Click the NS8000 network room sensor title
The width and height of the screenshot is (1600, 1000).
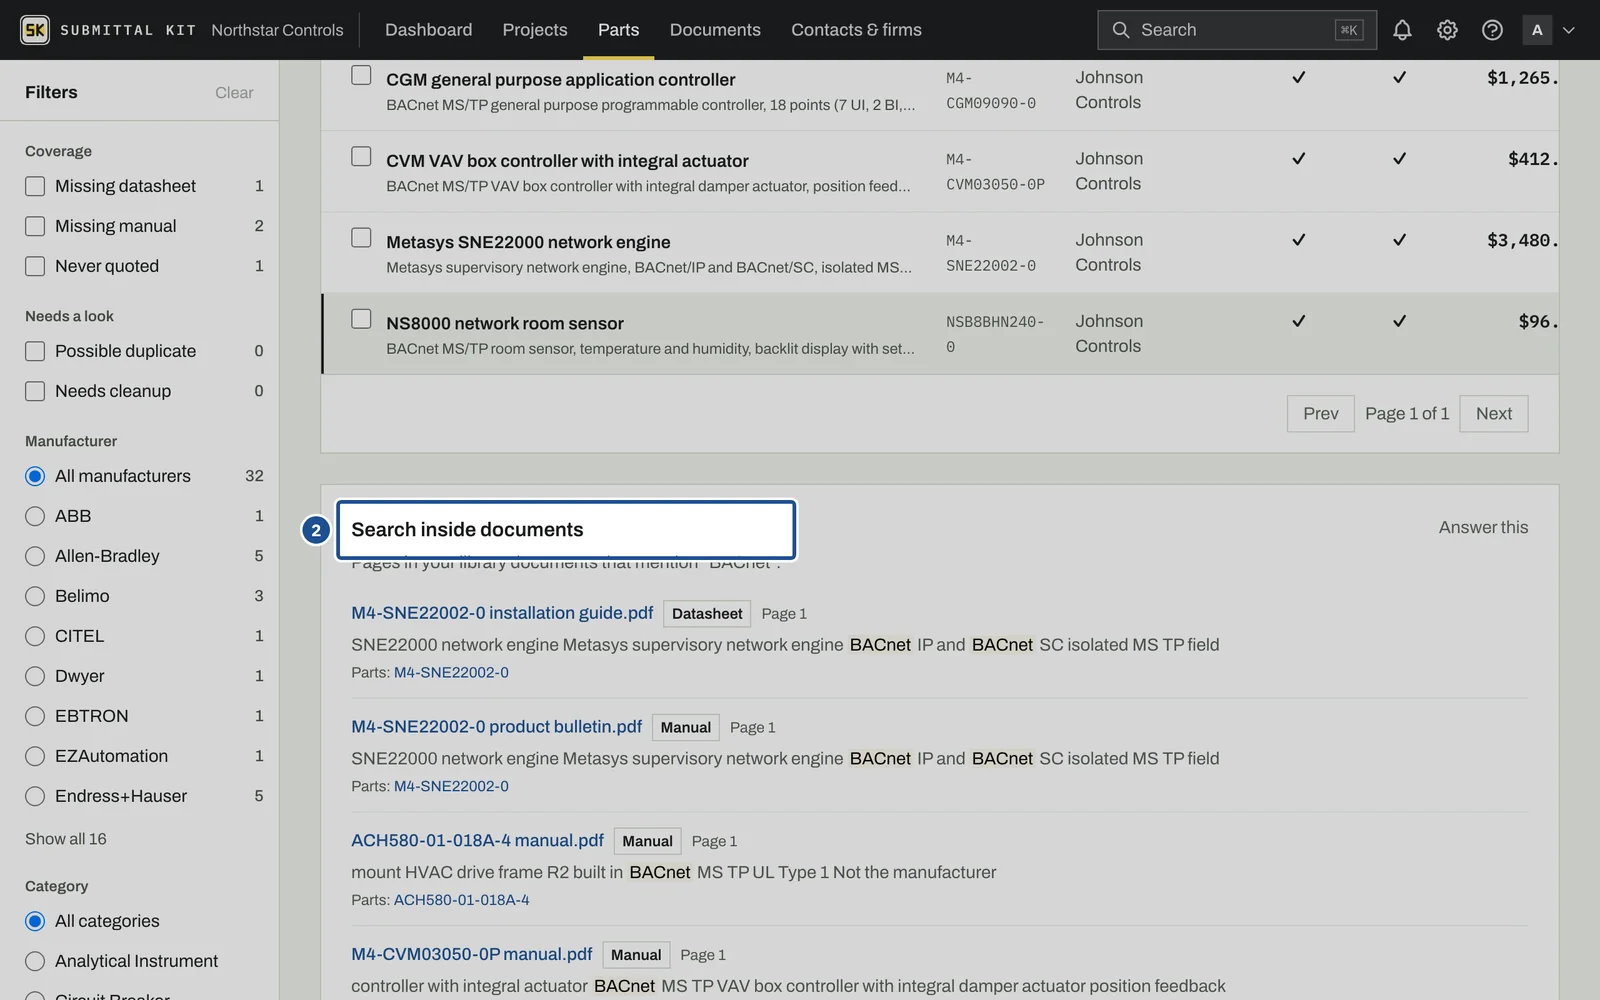[505, 323]
